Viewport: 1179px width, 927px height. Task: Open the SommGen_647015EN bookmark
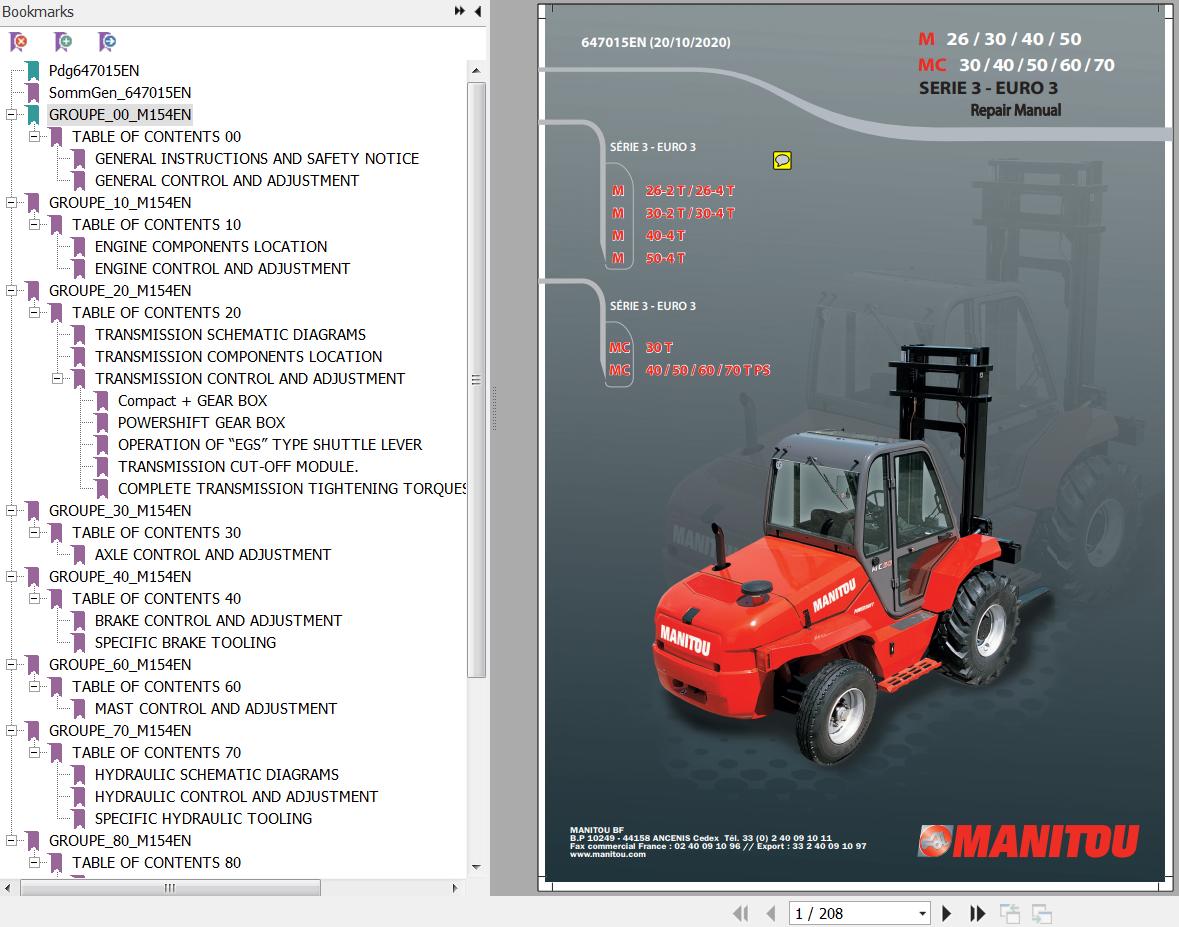(120, 92)
